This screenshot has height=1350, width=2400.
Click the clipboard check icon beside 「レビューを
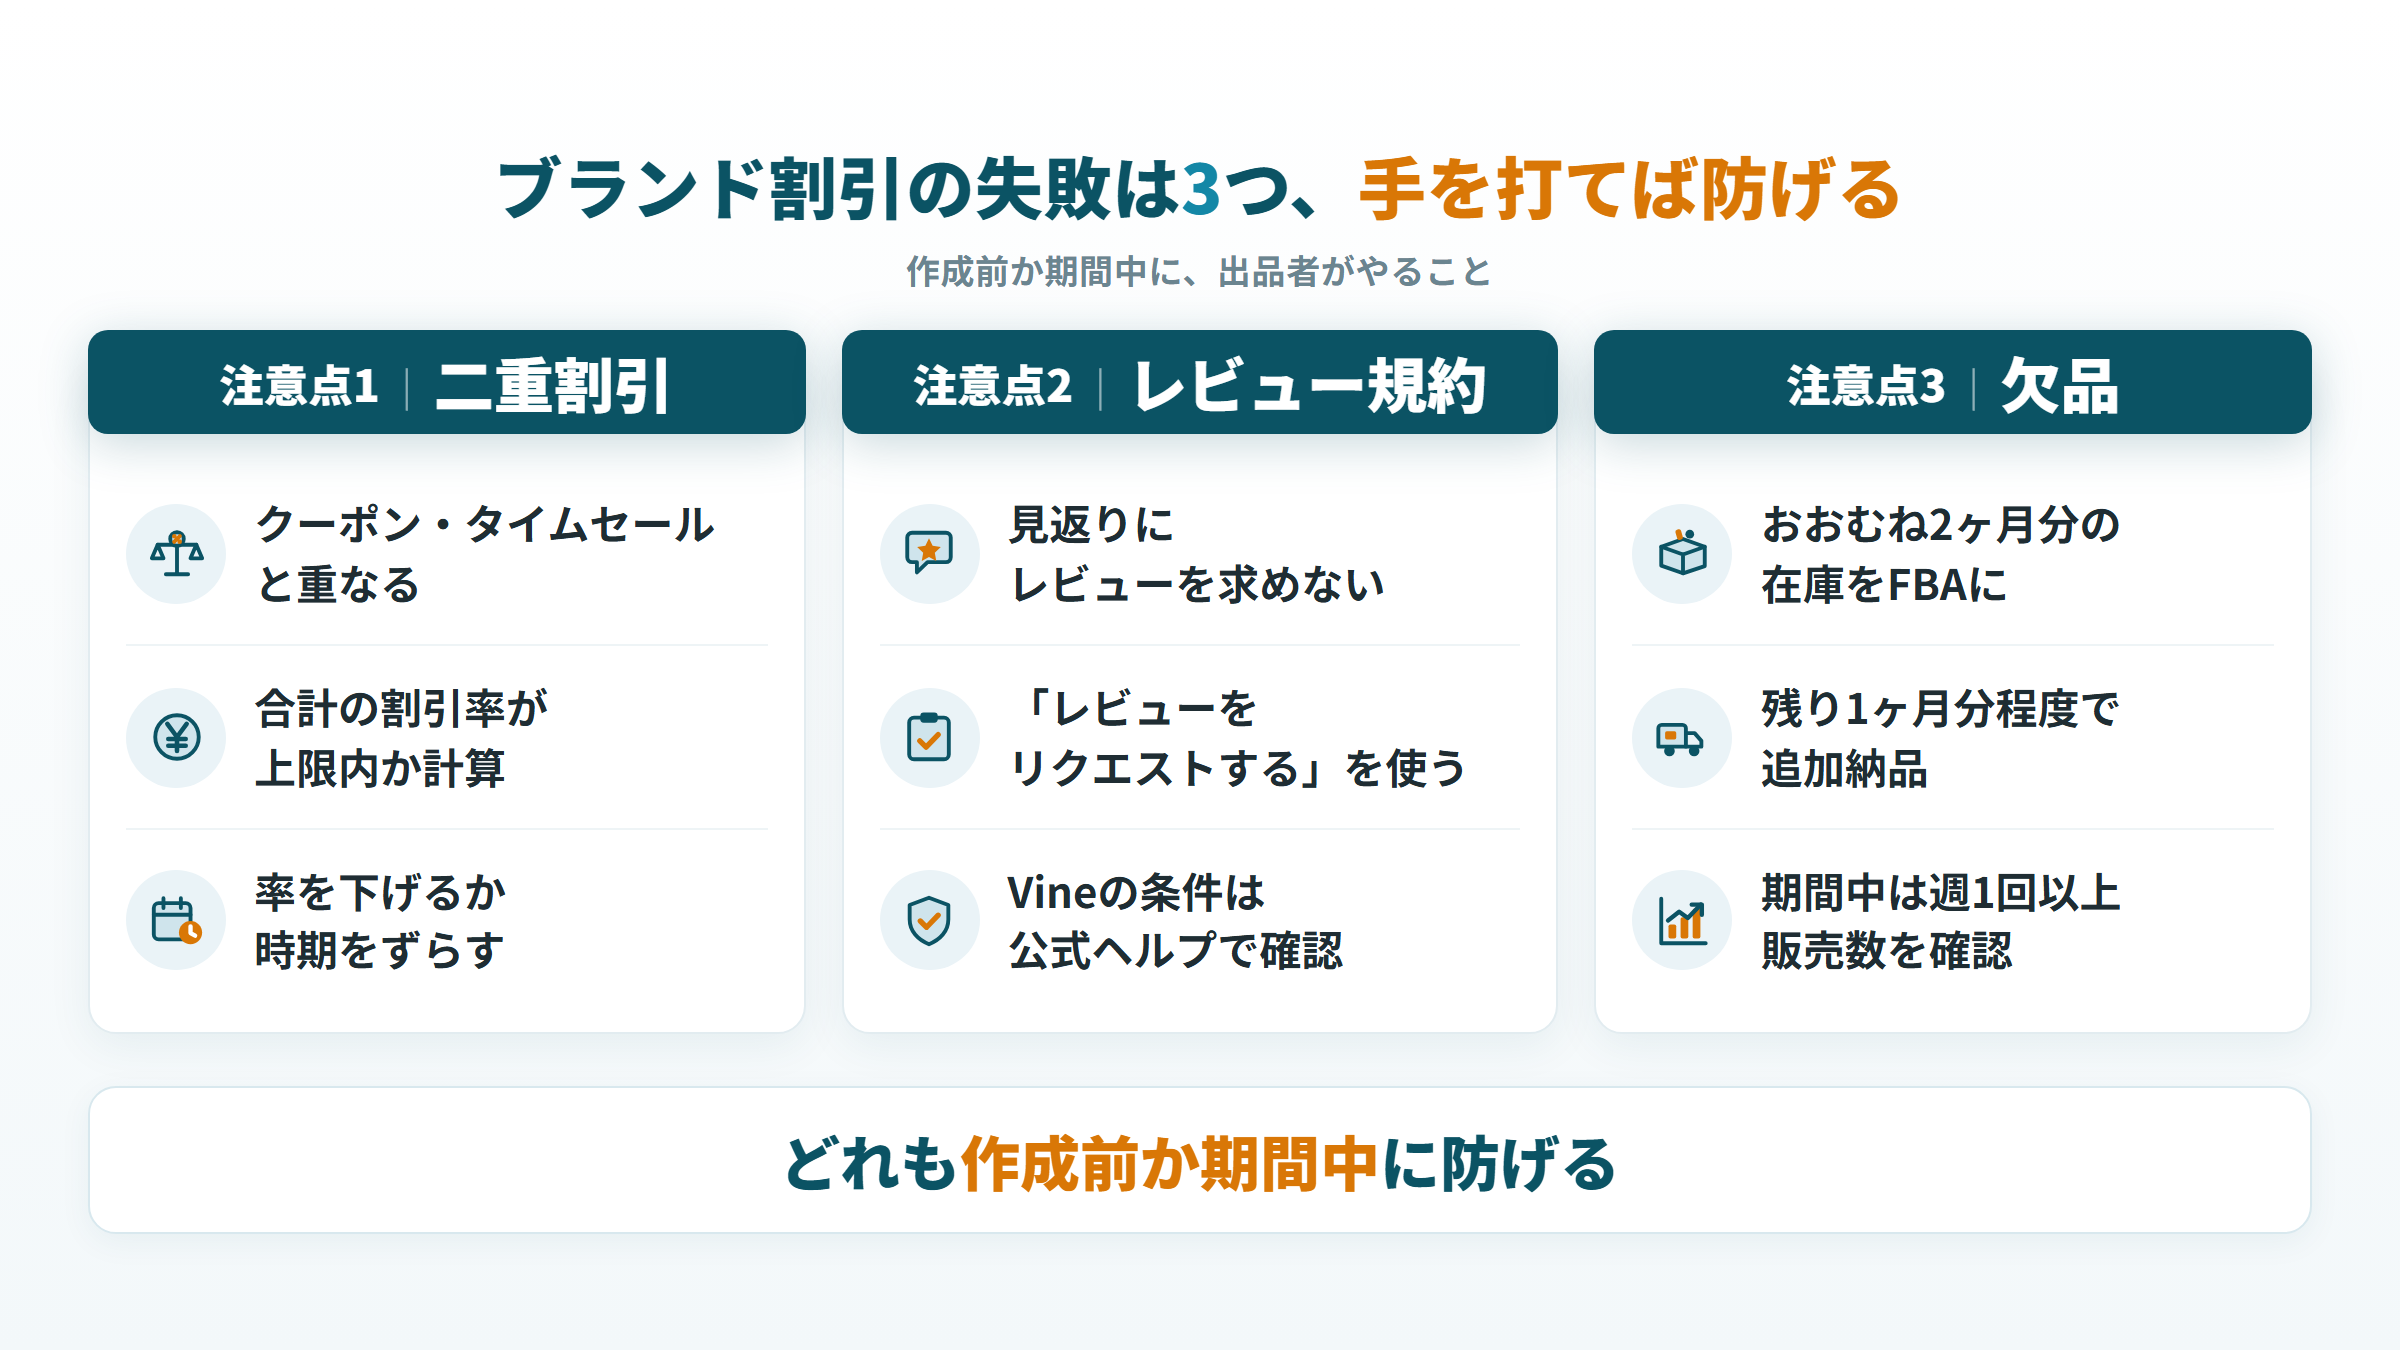(930, 738)
